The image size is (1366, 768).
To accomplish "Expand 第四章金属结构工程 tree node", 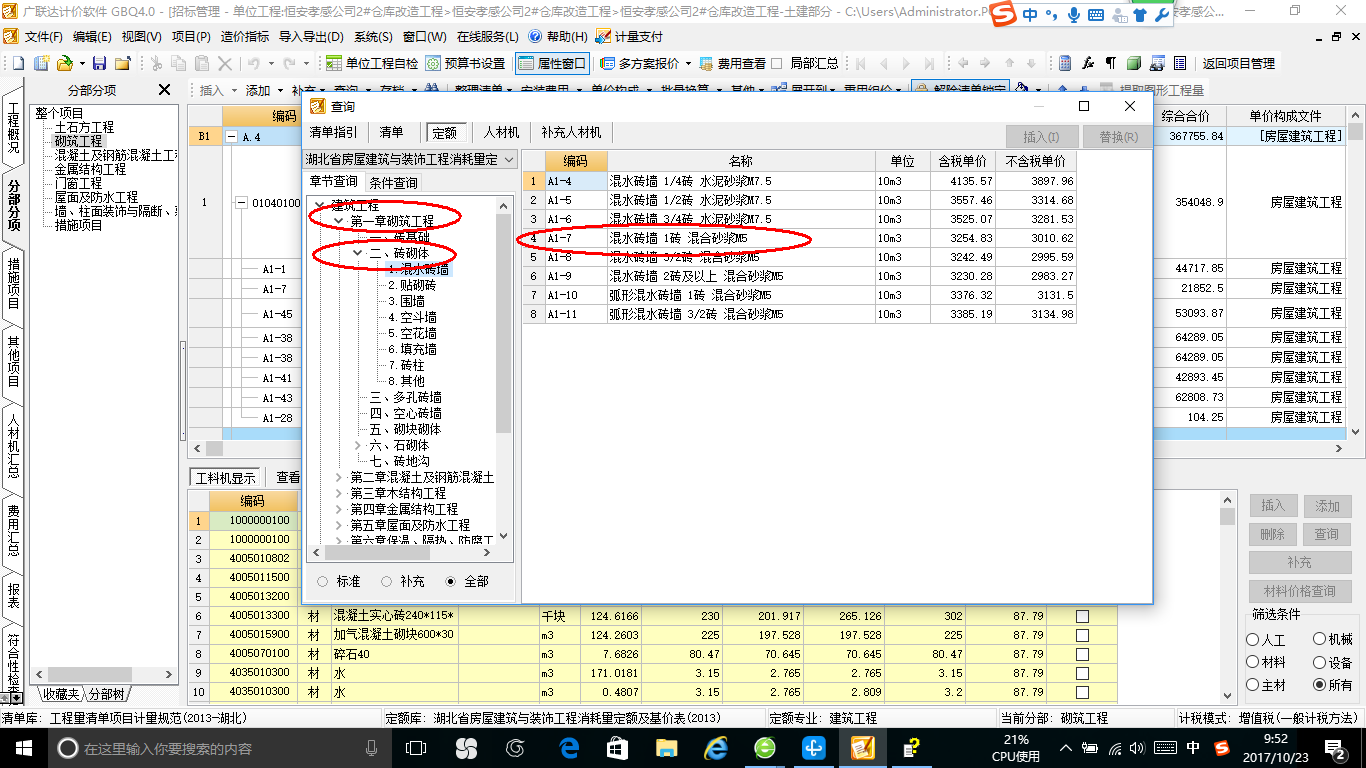I will pyautogui.click(x=338, y=509).
